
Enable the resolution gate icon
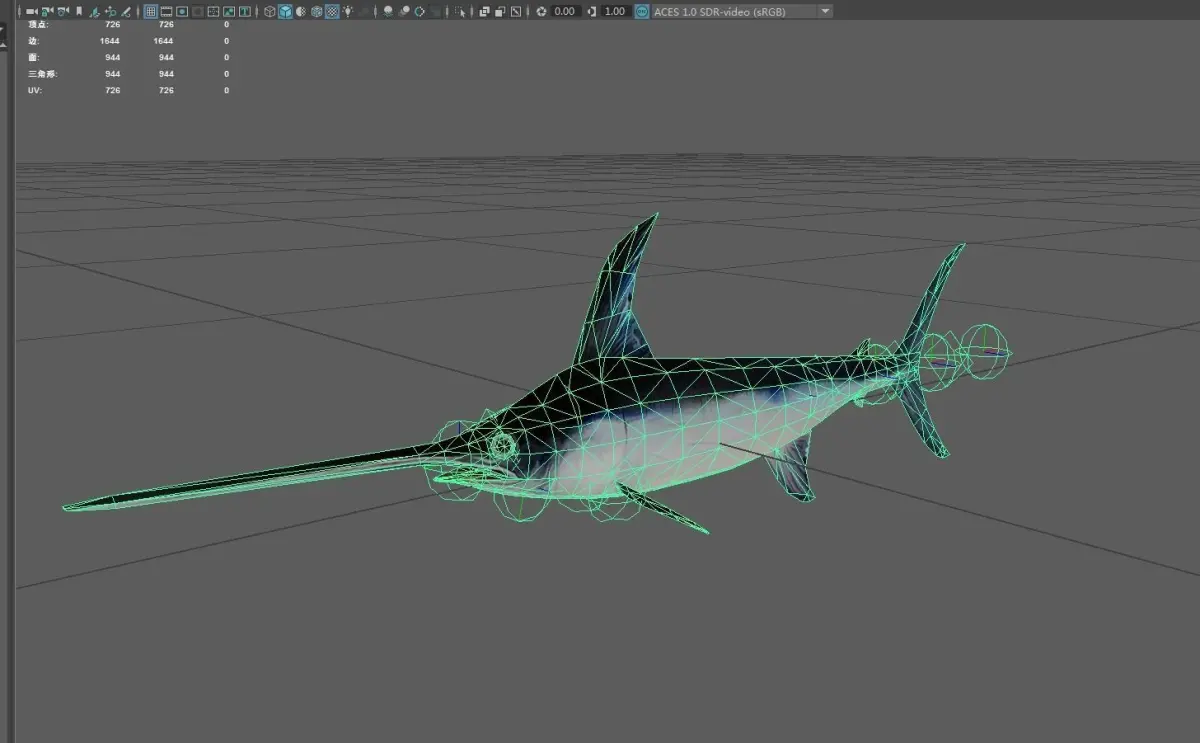[182, 11]
